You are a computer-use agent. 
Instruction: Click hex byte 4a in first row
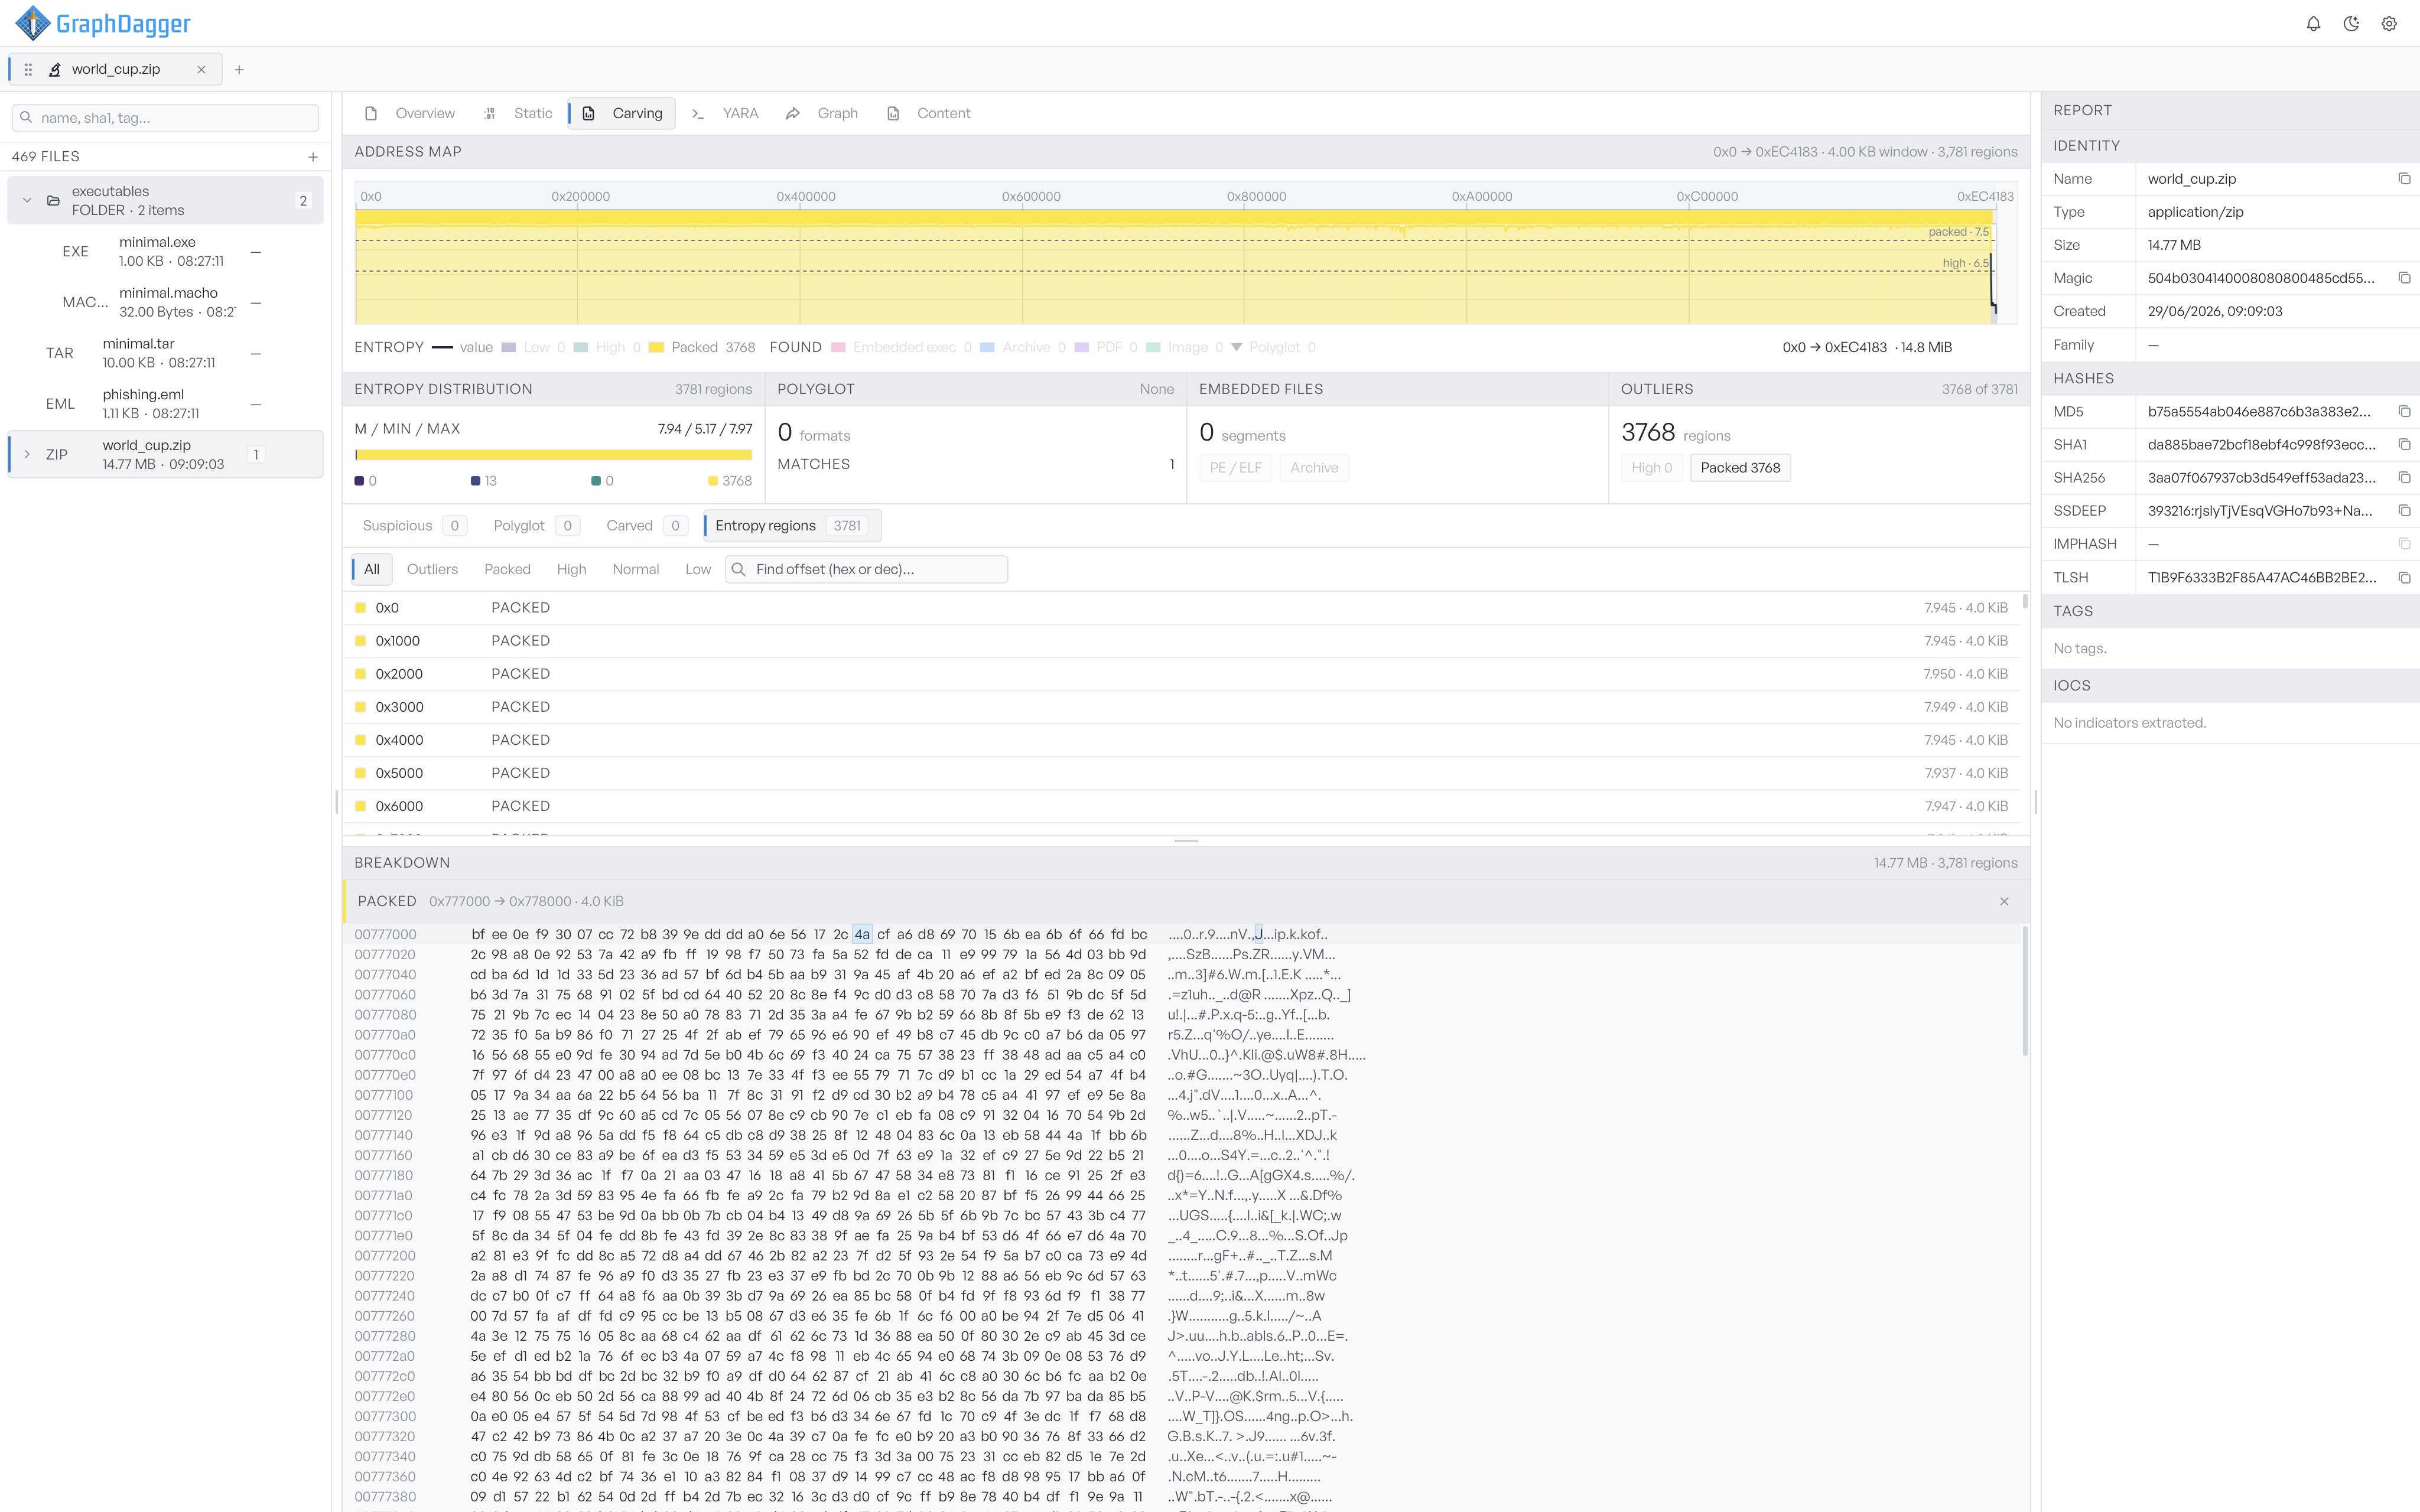tap(862, 934)
